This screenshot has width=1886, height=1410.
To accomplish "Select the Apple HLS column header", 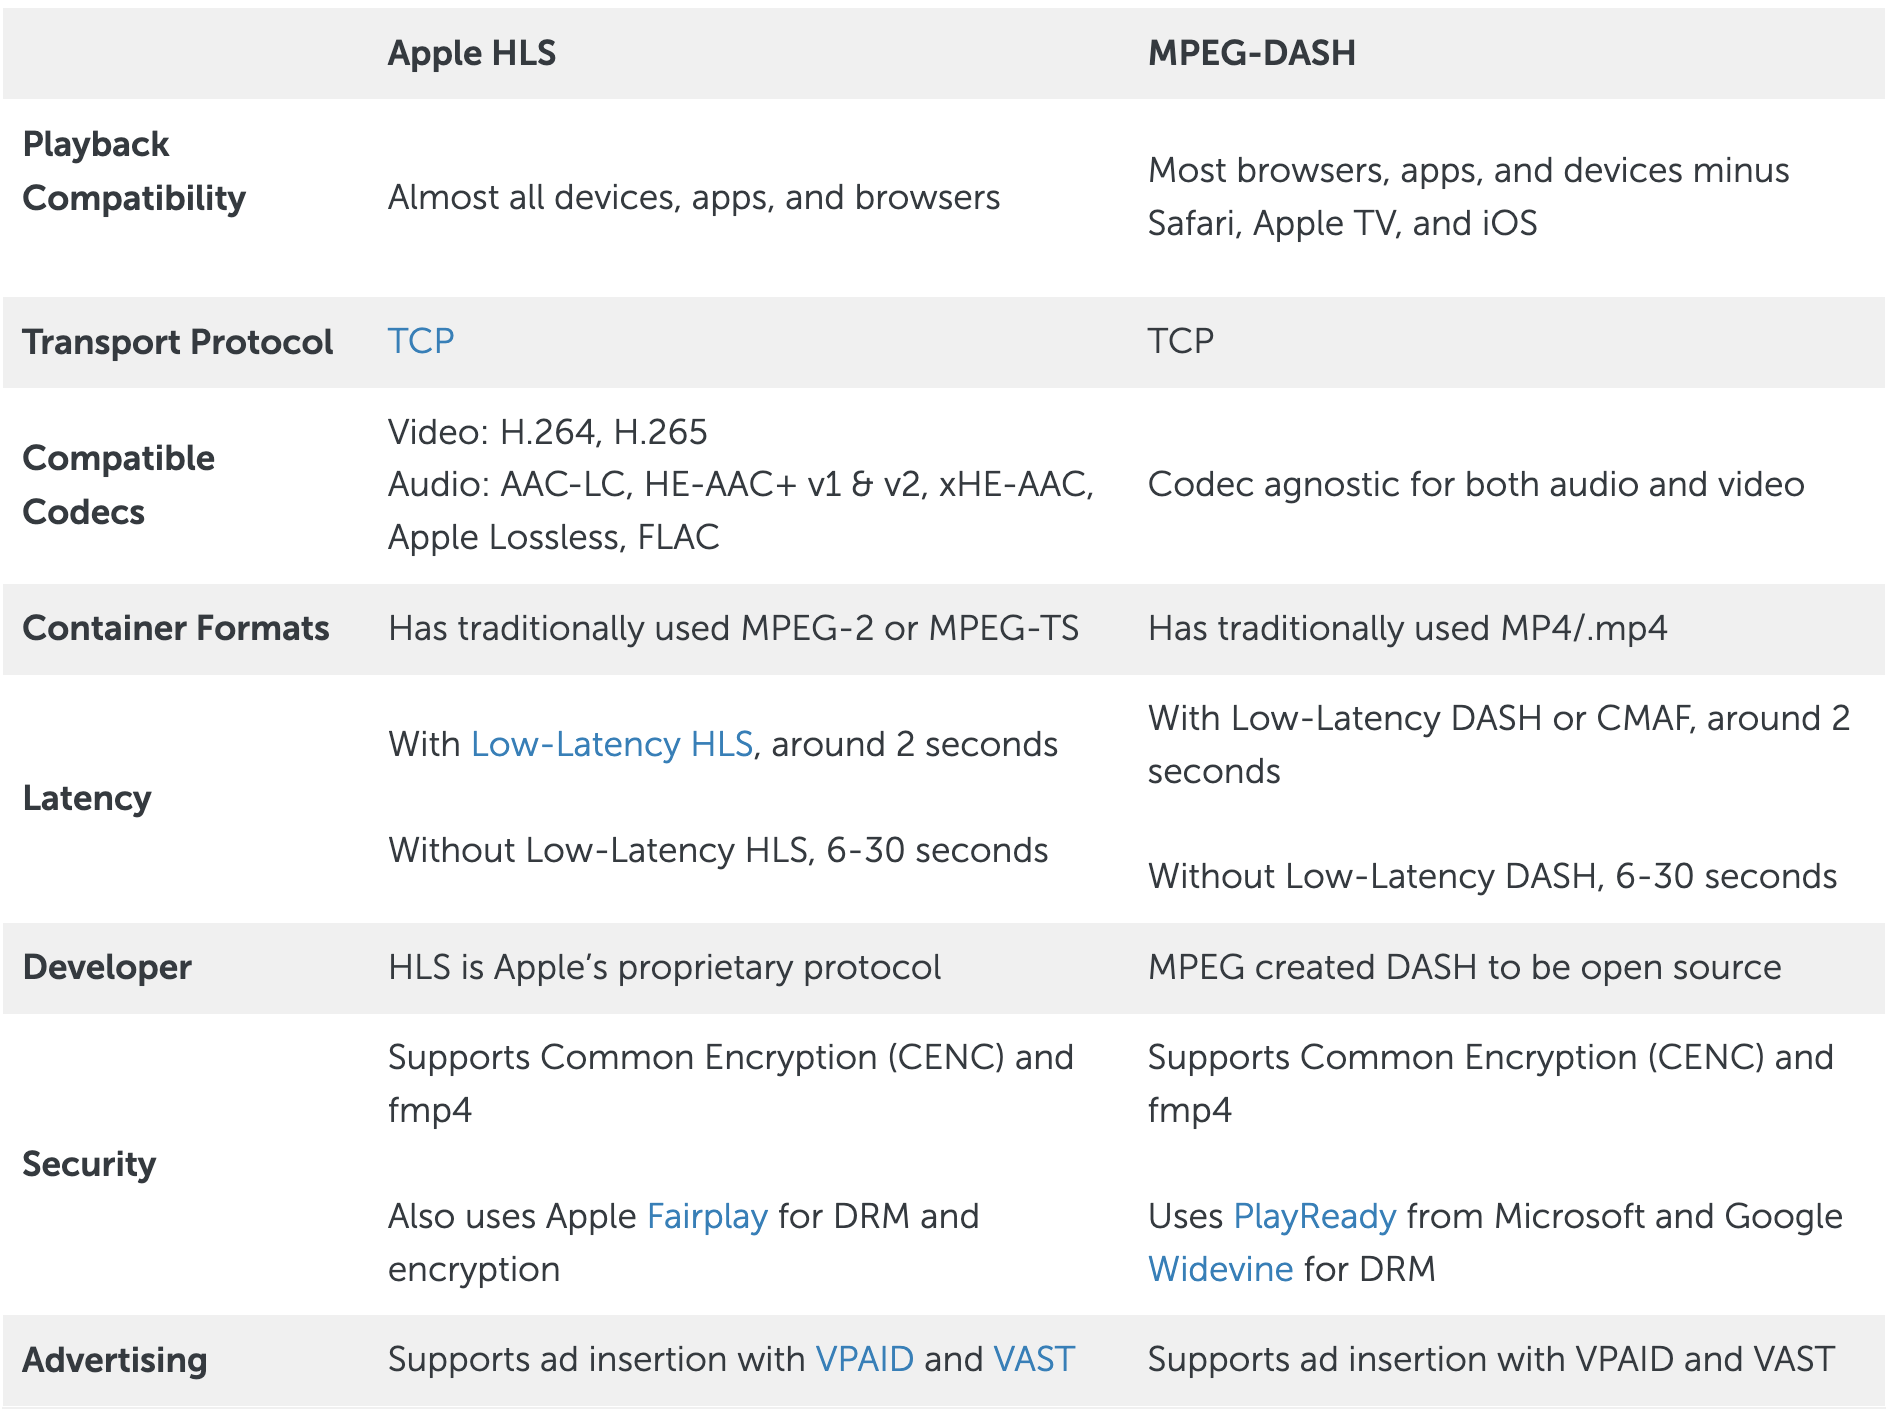I will pos(471,53).
